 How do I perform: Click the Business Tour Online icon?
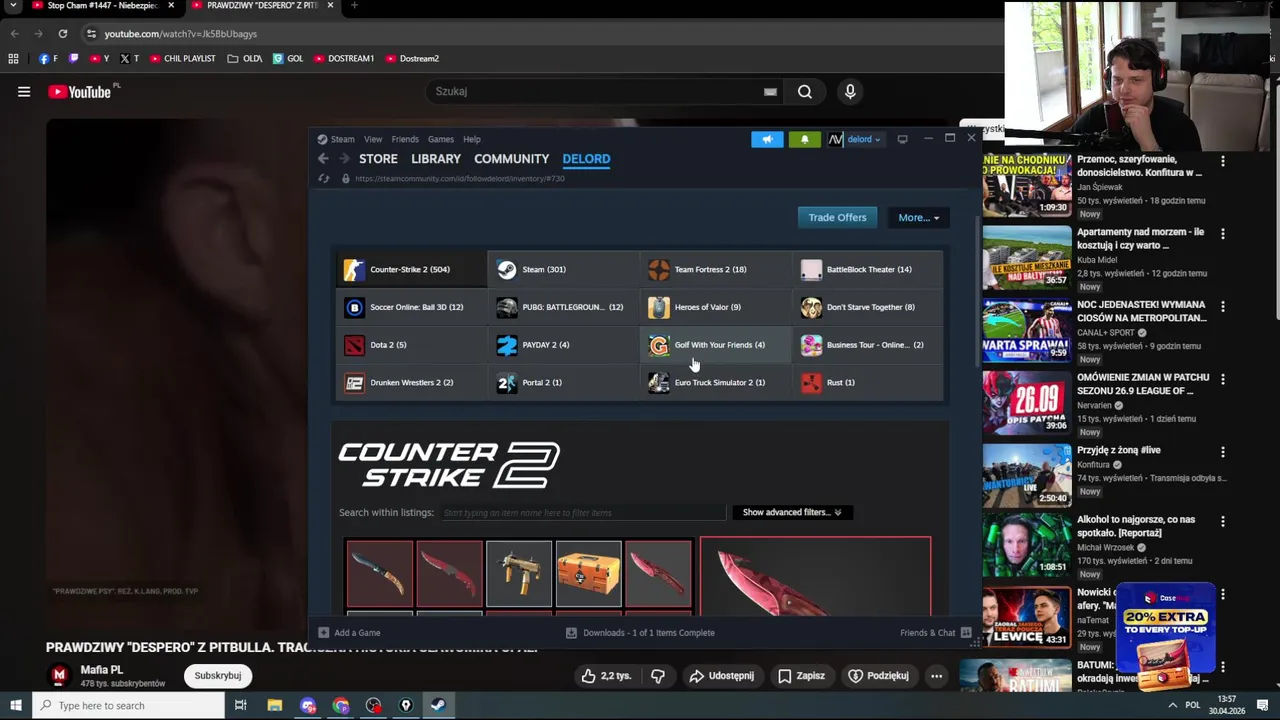[811, 345]
